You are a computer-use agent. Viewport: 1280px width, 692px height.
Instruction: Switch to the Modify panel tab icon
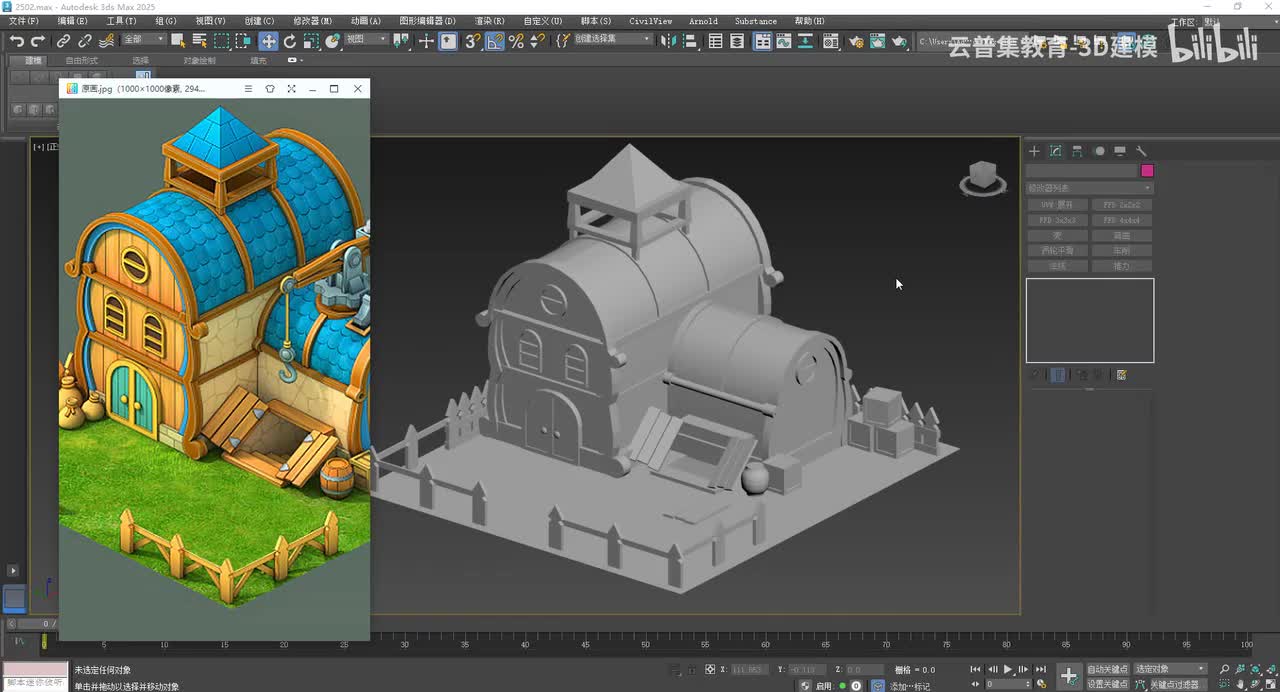(1055, 151)
